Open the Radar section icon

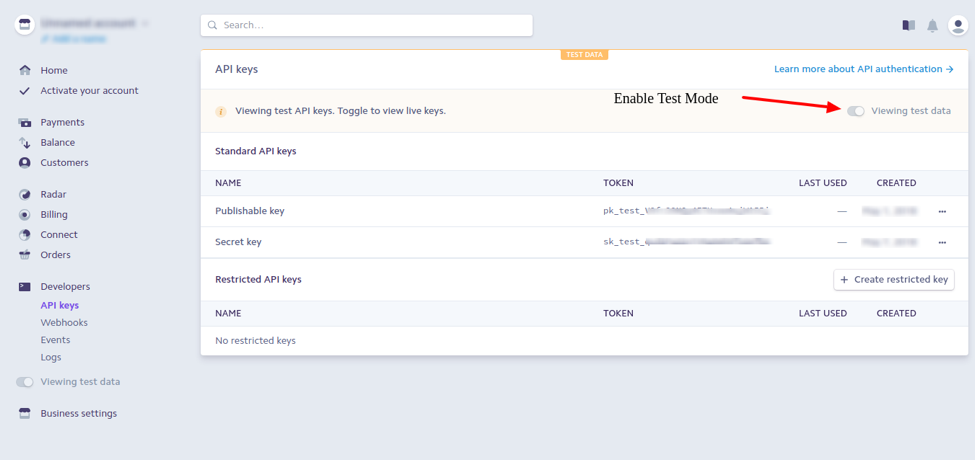click(x=25, y=195)
